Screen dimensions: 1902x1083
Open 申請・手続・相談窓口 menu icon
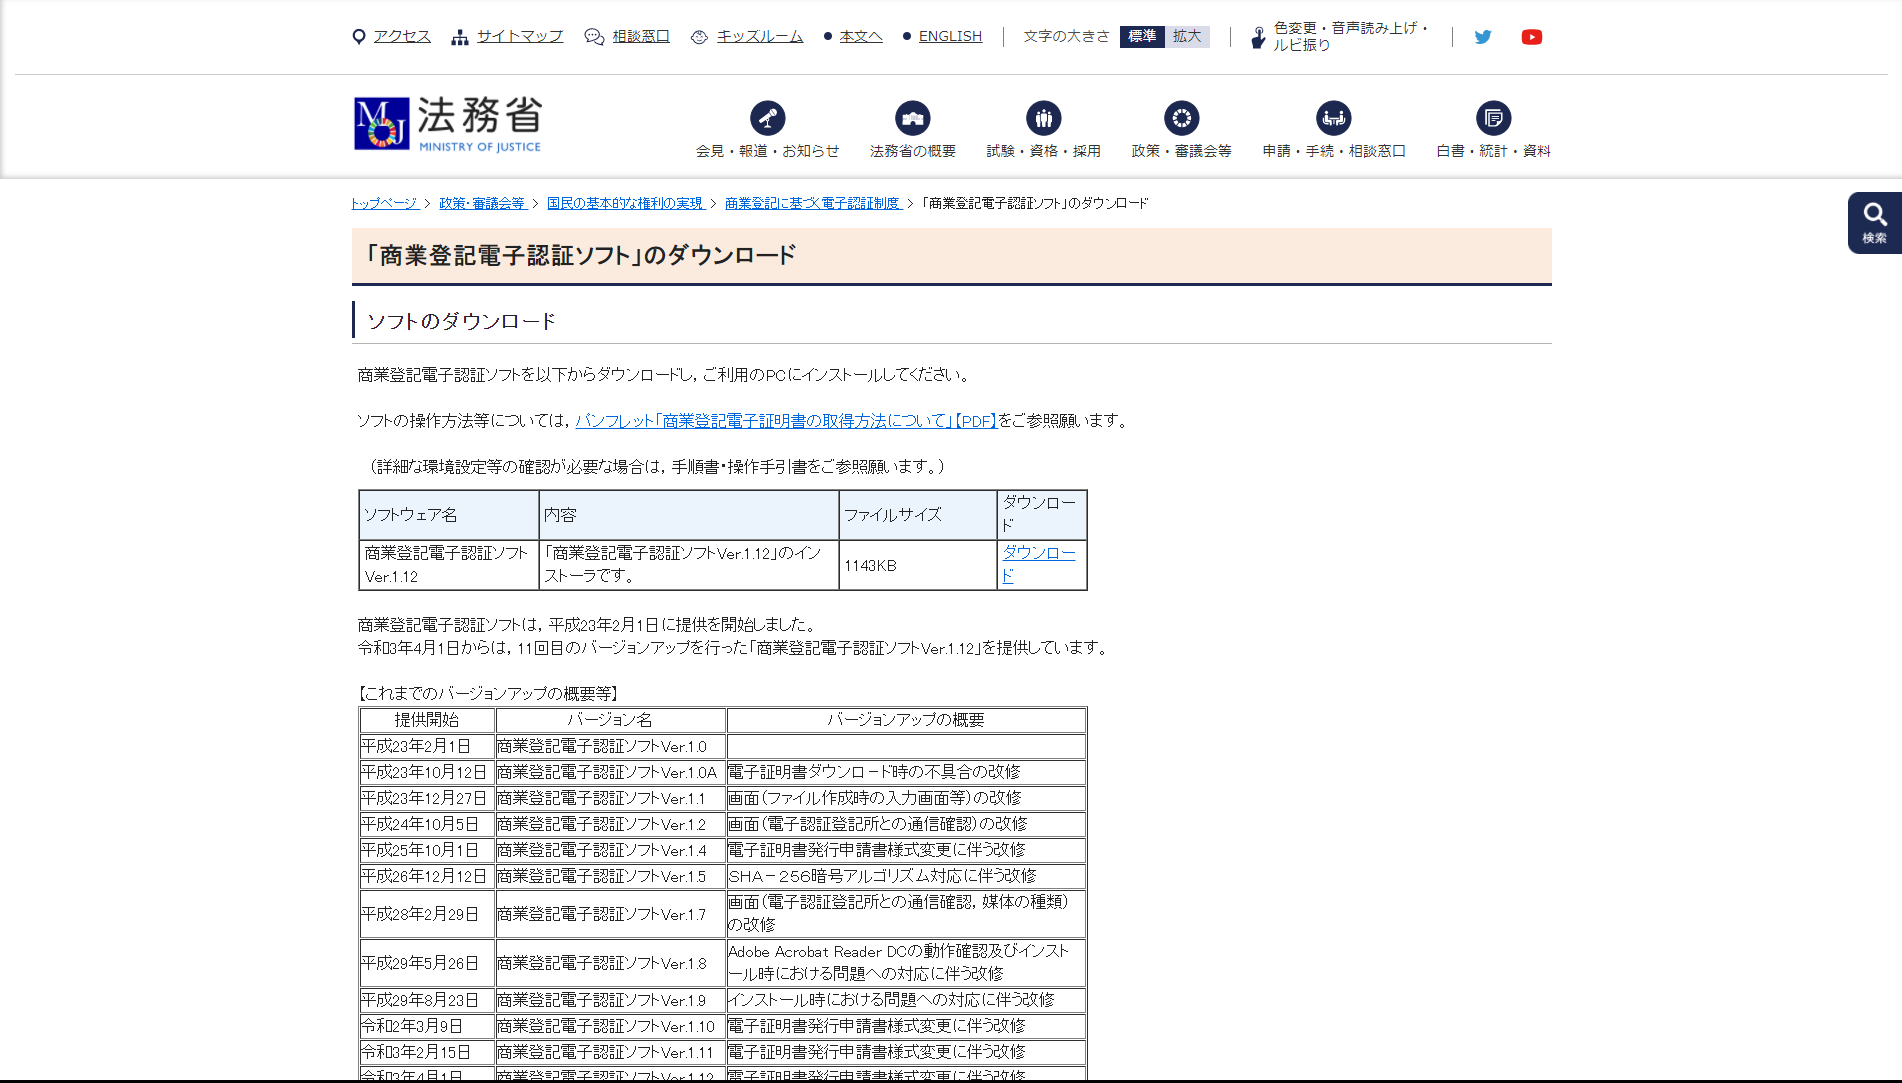(1333, 119)
